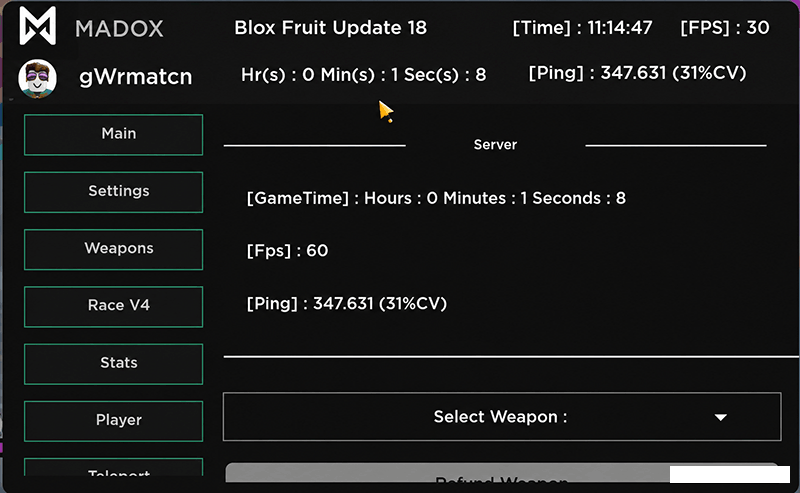
Task: Open the Main tab
Action: [x=113, y=135]
